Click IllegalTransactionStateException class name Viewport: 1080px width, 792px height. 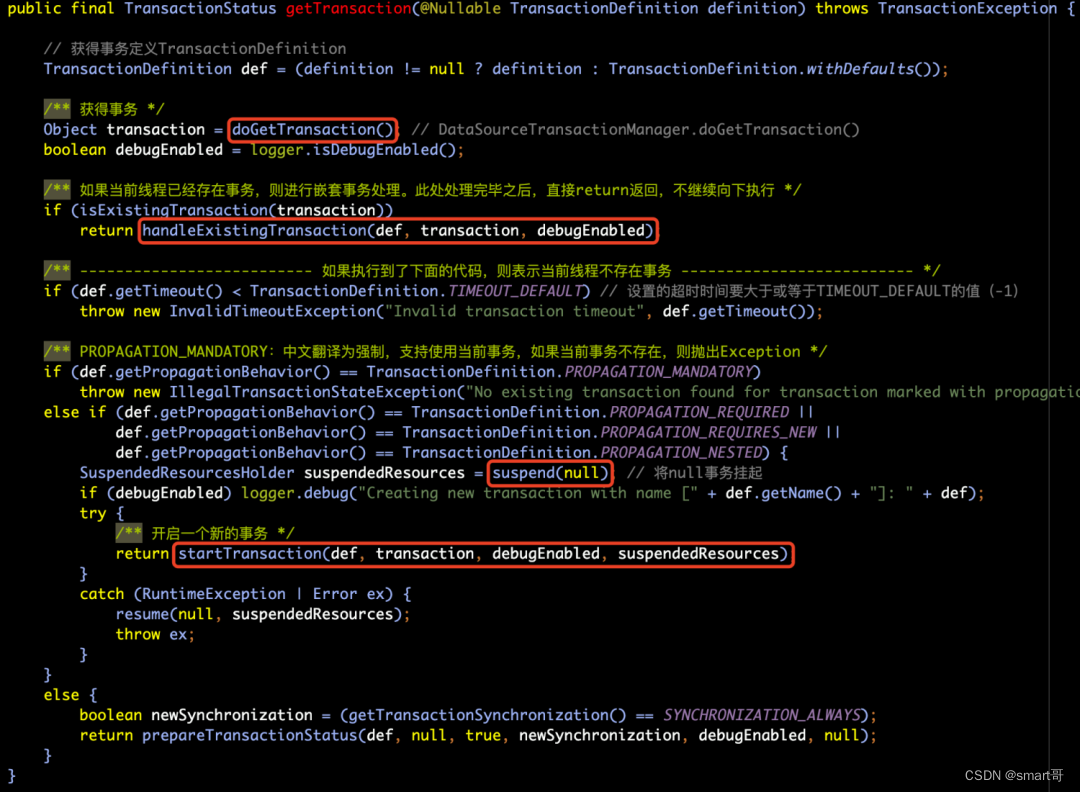point(313,392)
